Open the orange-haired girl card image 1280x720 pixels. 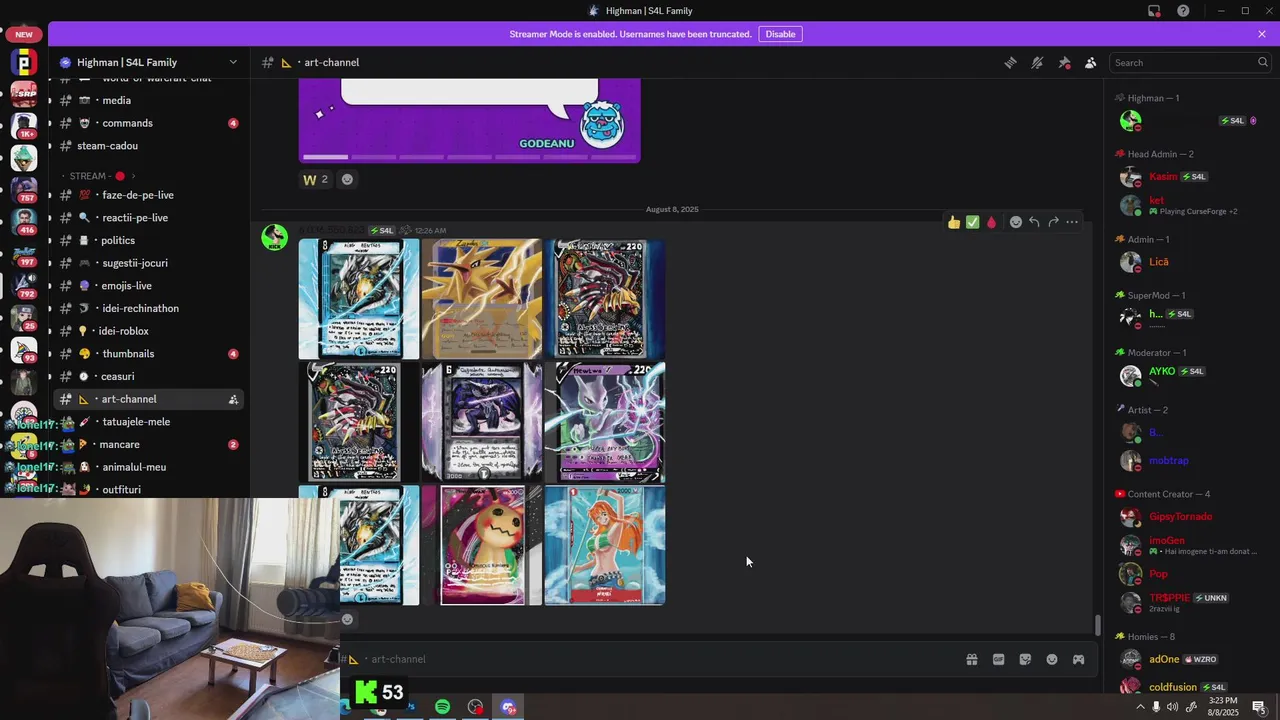(x=605, y=545)
